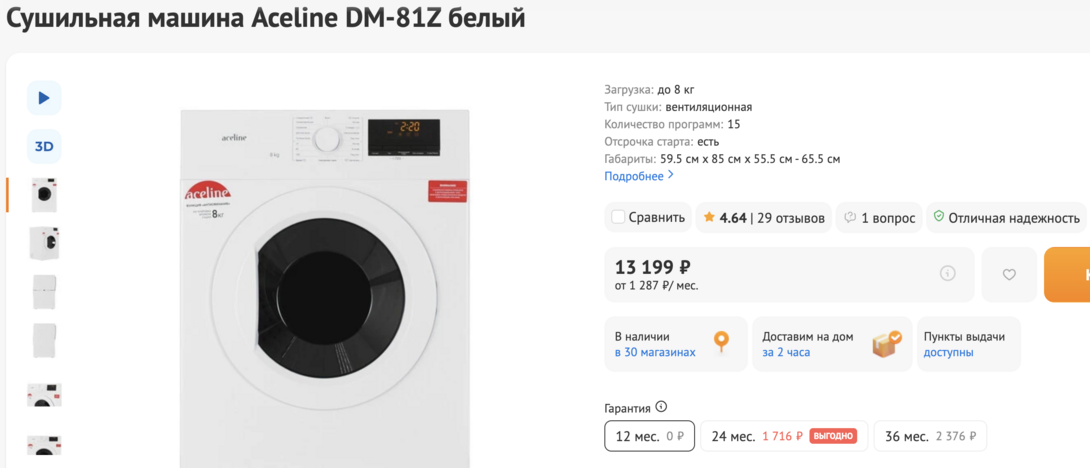Open the 1 вопрос section

879,218
